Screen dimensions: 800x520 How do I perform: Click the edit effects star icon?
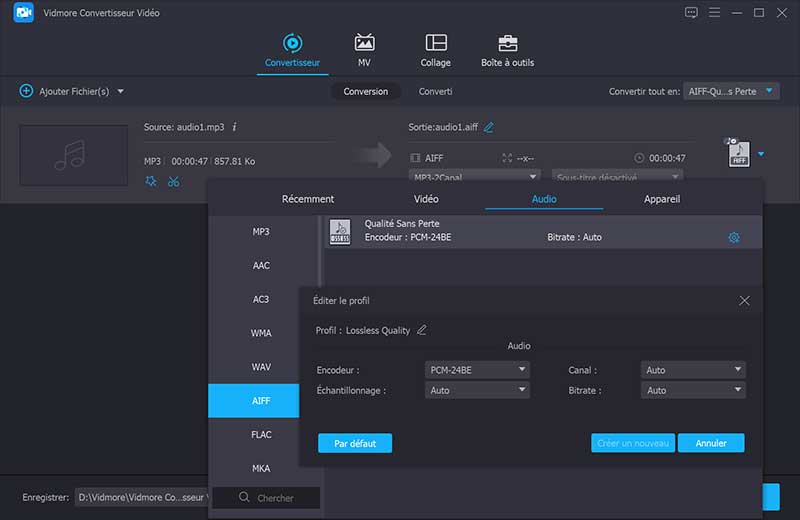[x=150, y=181]
